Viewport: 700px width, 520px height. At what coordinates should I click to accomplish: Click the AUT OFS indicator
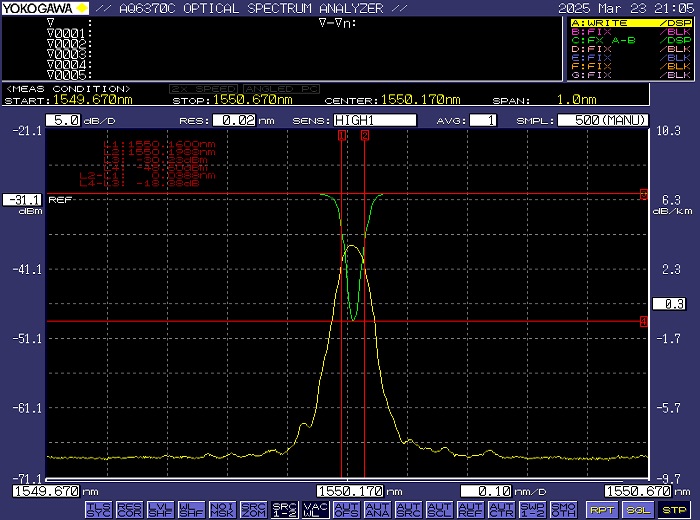(x=346, y=509)
